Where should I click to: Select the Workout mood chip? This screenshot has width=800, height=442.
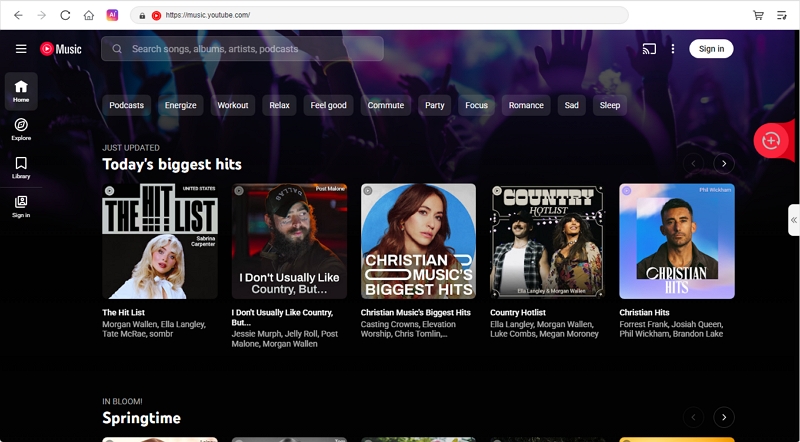point(233,105)
